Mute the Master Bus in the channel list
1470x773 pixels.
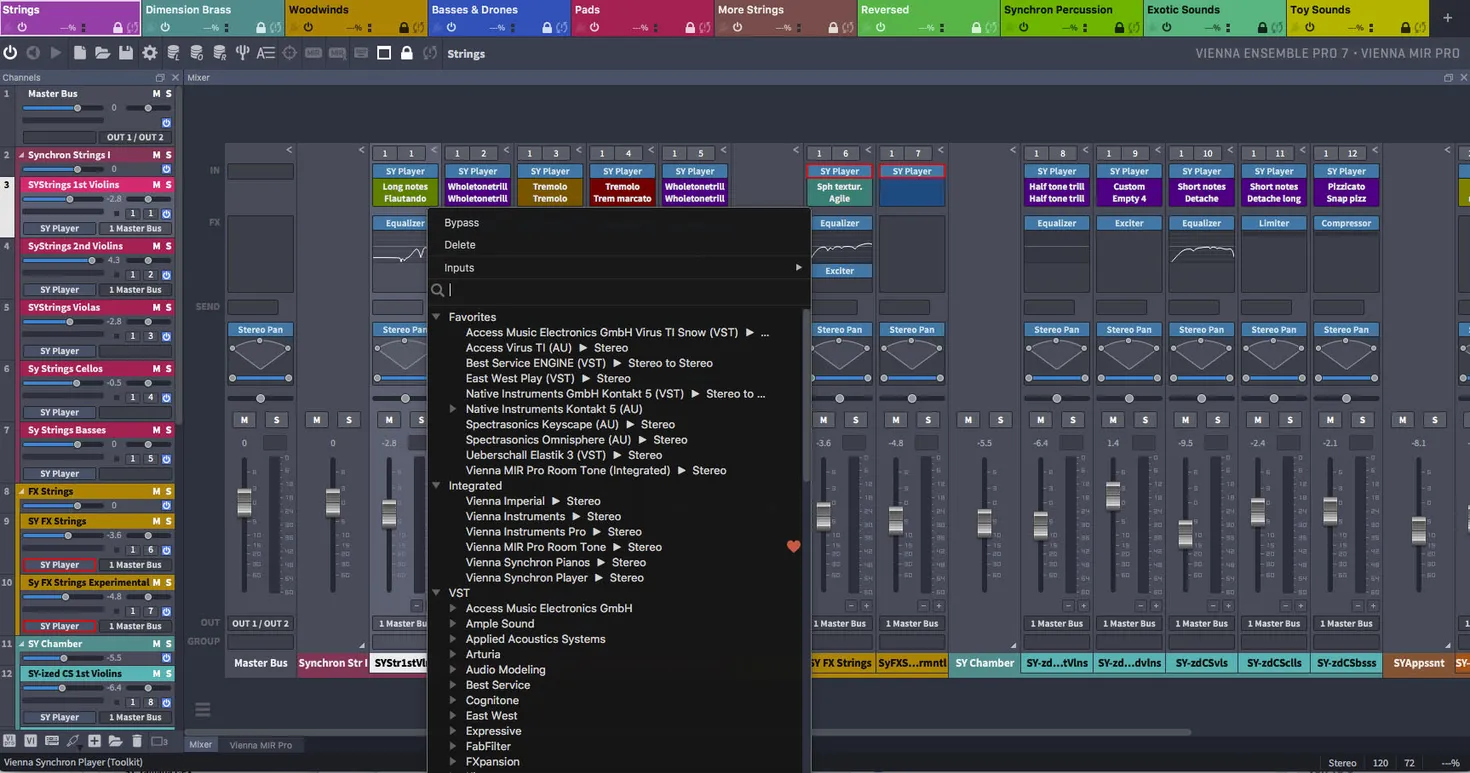[156, 94]
